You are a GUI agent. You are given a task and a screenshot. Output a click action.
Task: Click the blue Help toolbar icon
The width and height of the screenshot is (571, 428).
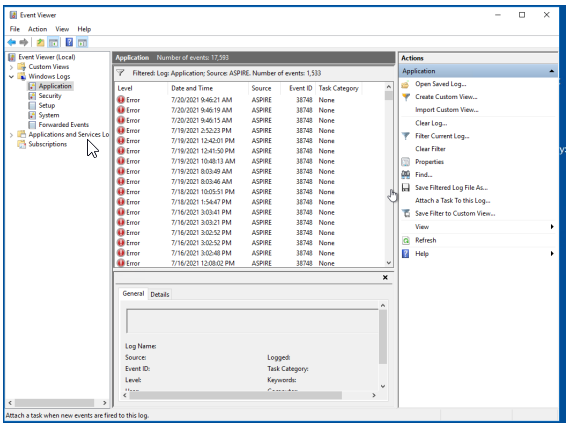[x=69, y=43]
